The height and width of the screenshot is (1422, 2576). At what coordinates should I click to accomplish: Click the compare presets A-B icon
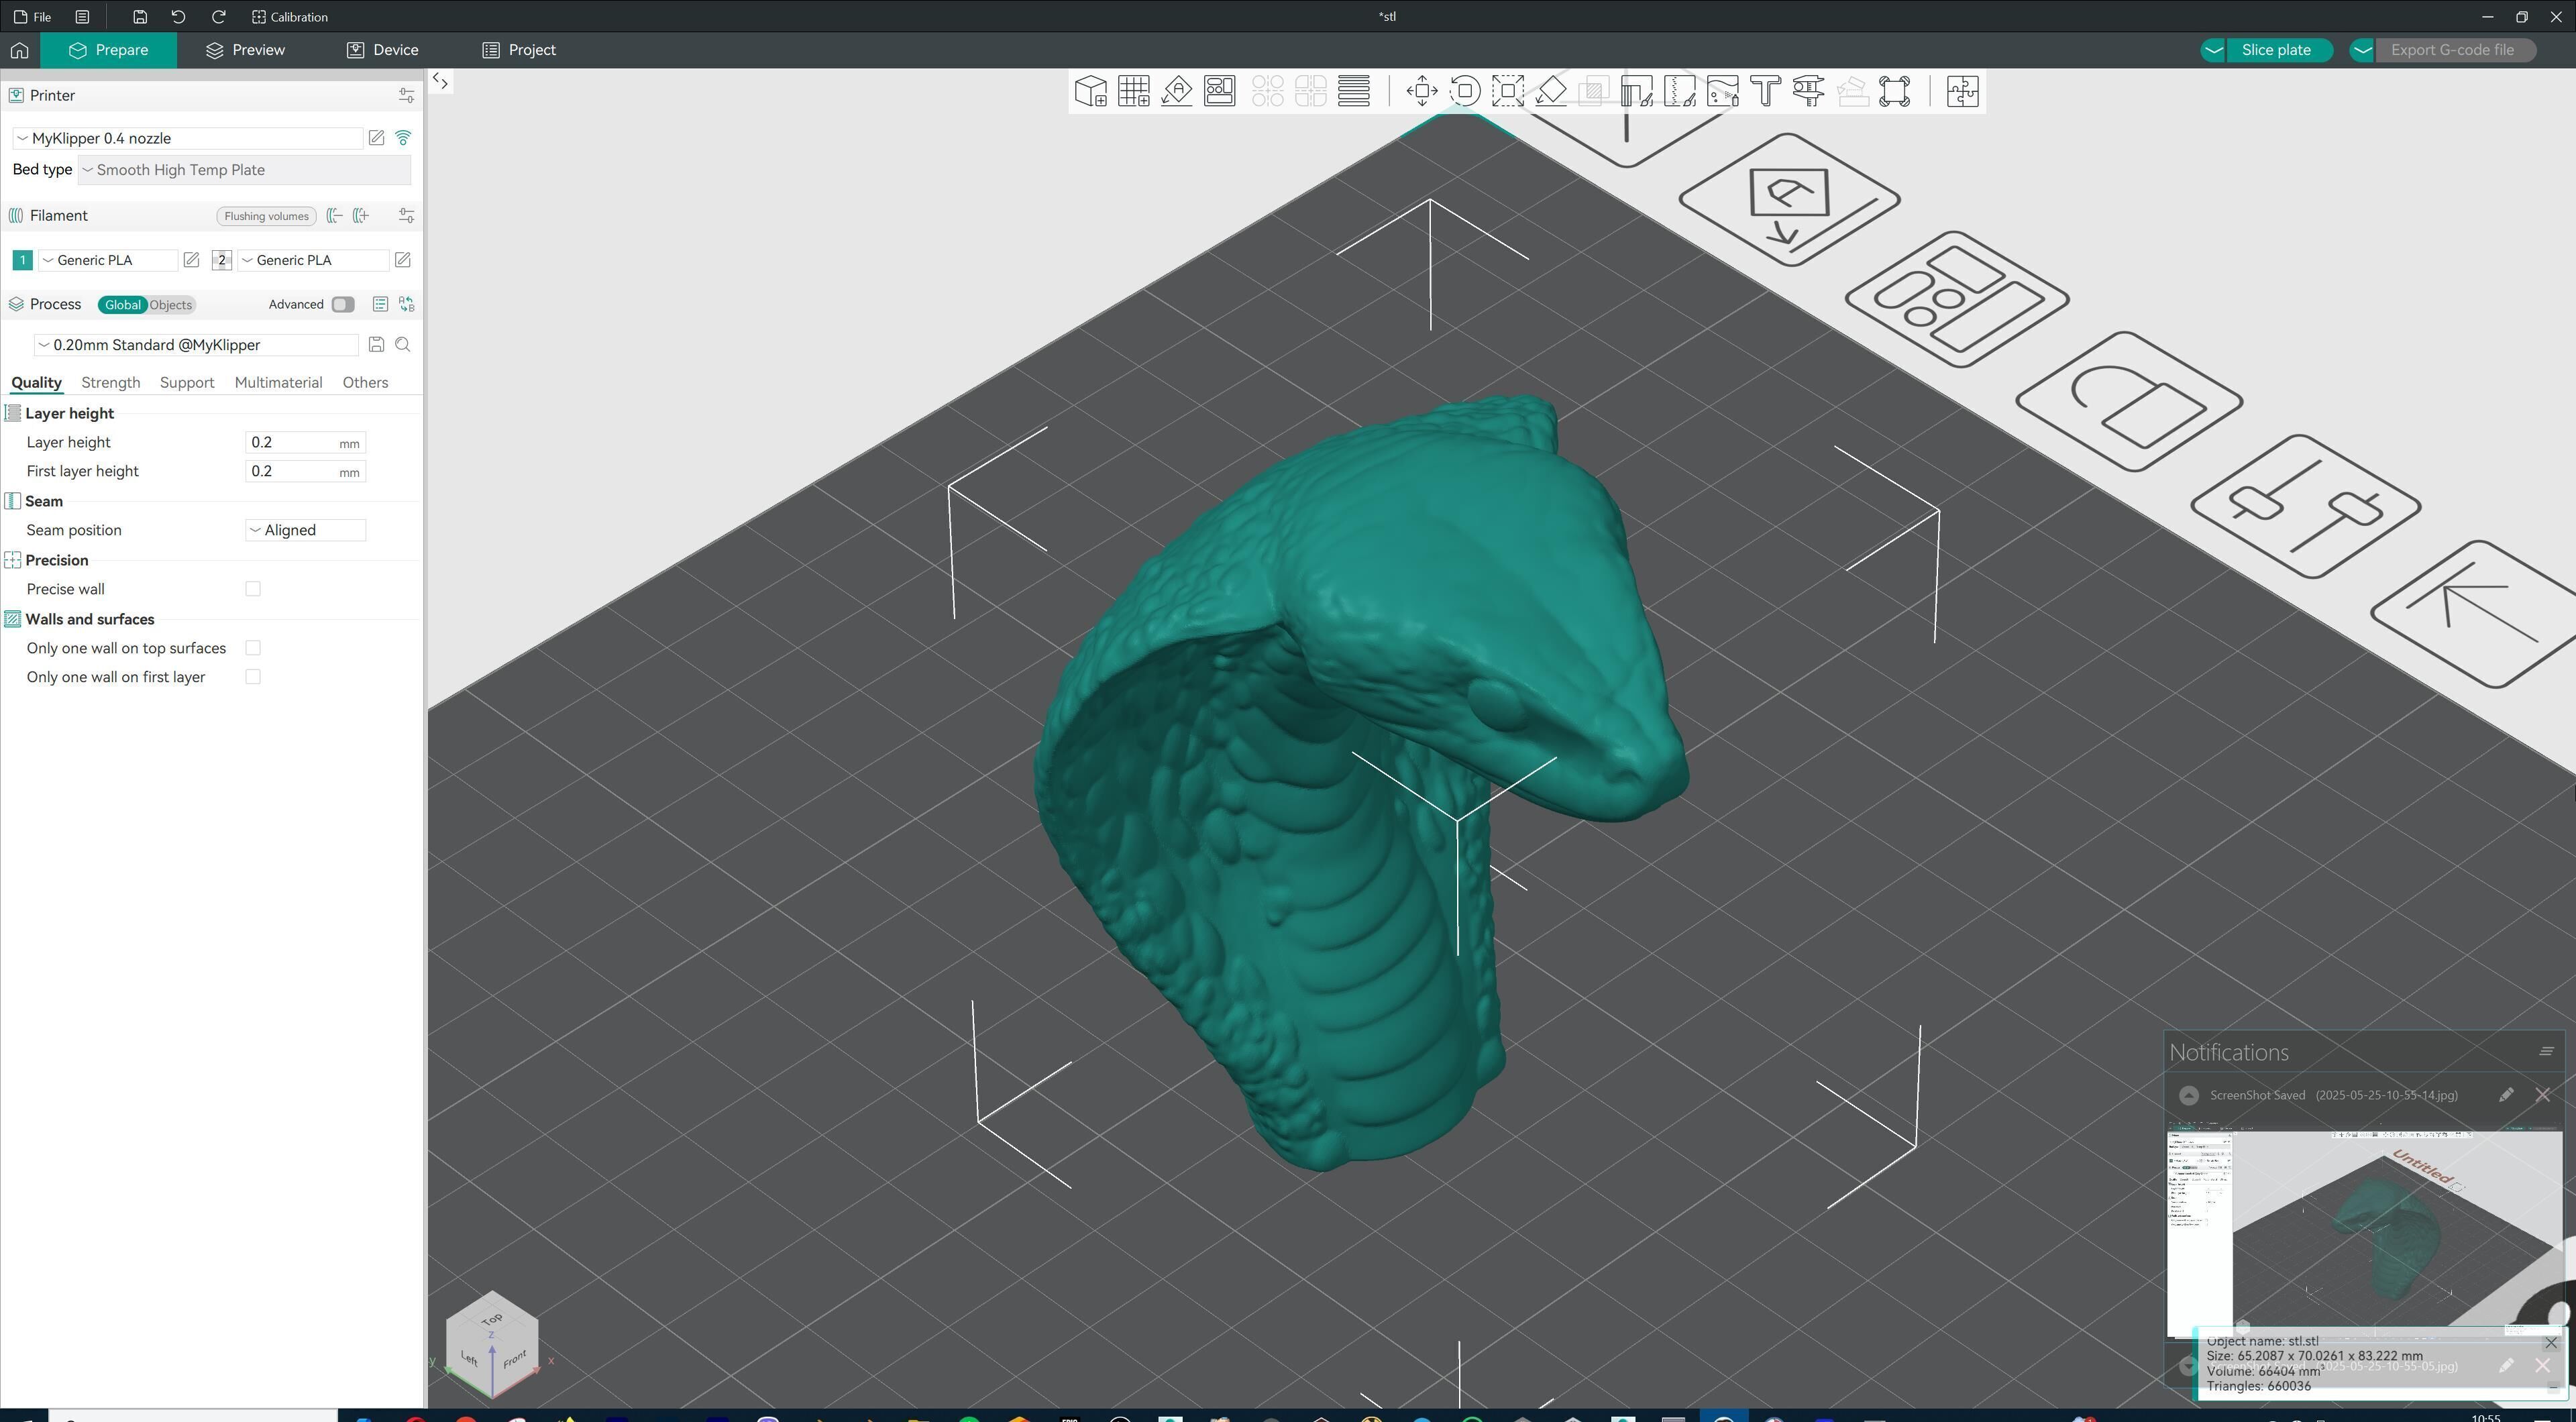[x=406, y=304]
